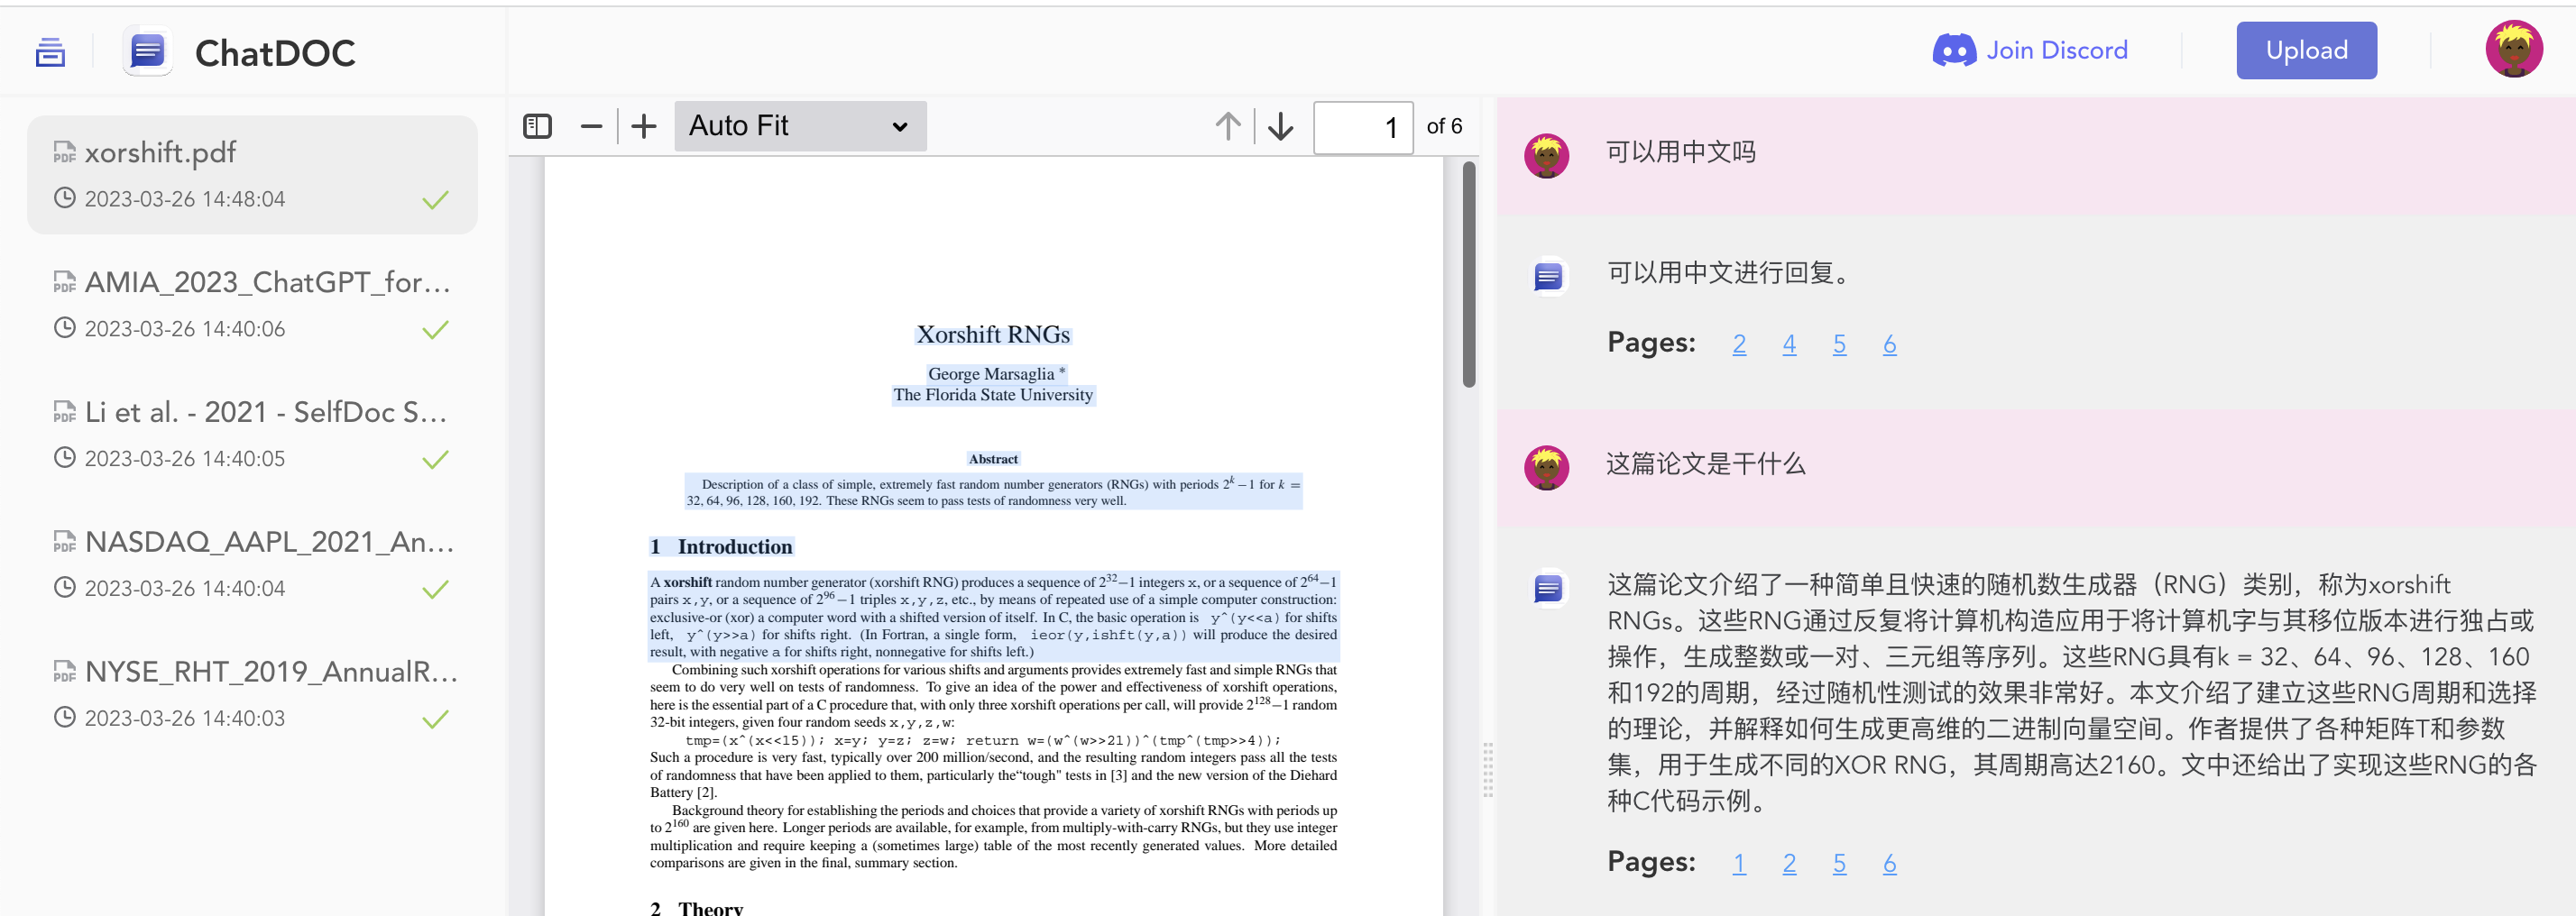Go to next page with down arrow
Image resolution: width=2576 pixels, height=916 pixels.
[1280, 126]
